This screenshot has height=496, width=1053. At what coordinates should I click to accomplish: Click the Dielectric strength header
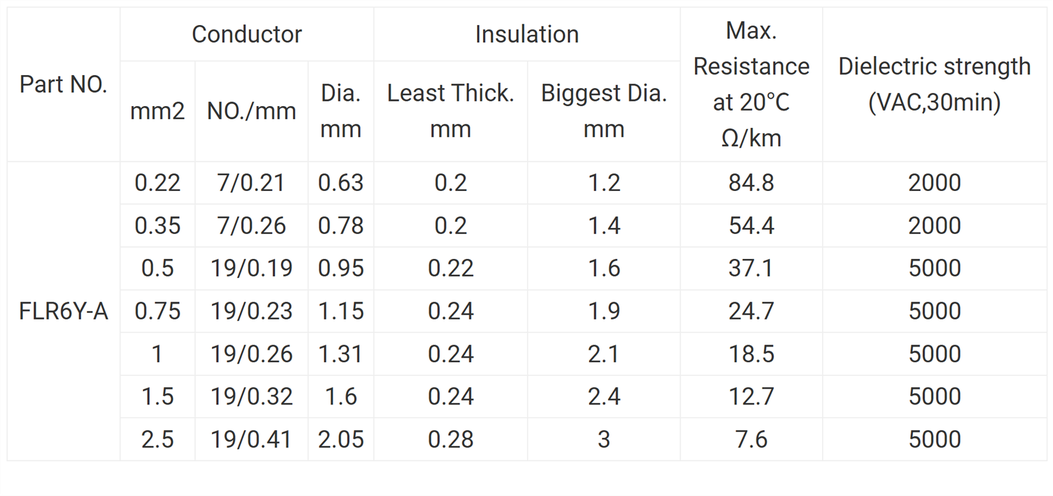click(x=934, y=85)
